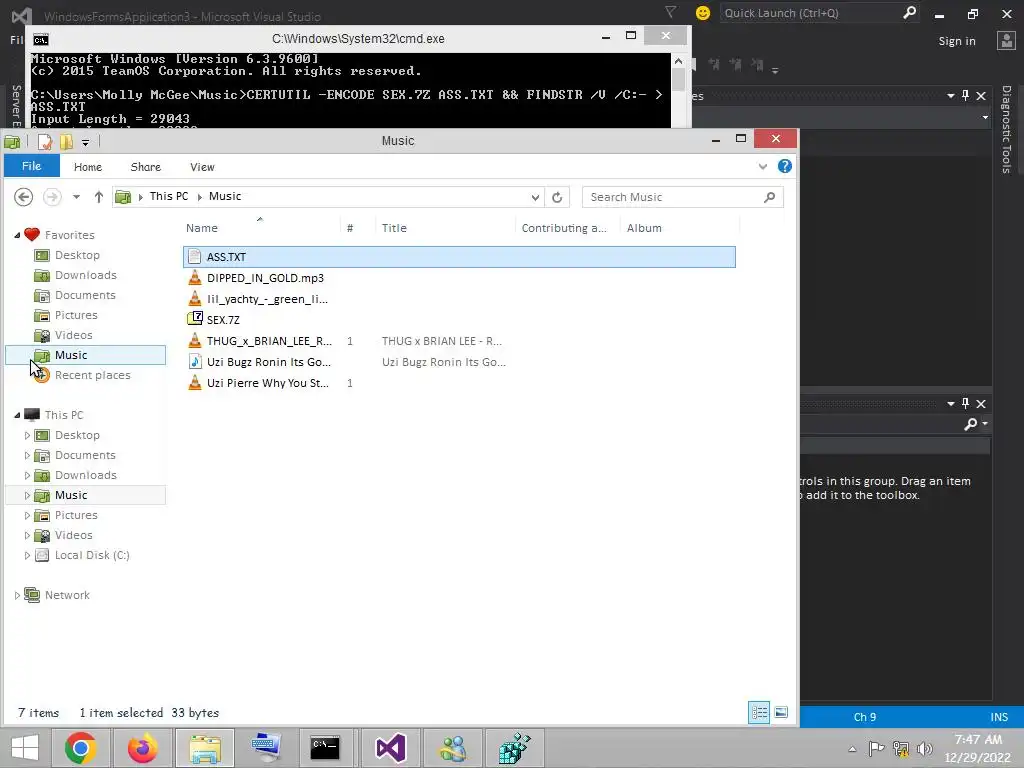The image size is (1024, 768).
Task: Sort by Album column header
Action: (679, 228)
